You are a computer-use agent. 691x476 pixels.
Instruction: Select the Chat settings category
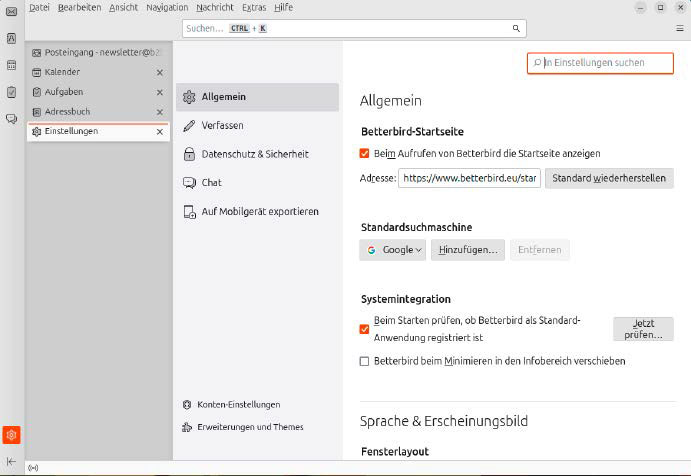click(x=257, y=183)
